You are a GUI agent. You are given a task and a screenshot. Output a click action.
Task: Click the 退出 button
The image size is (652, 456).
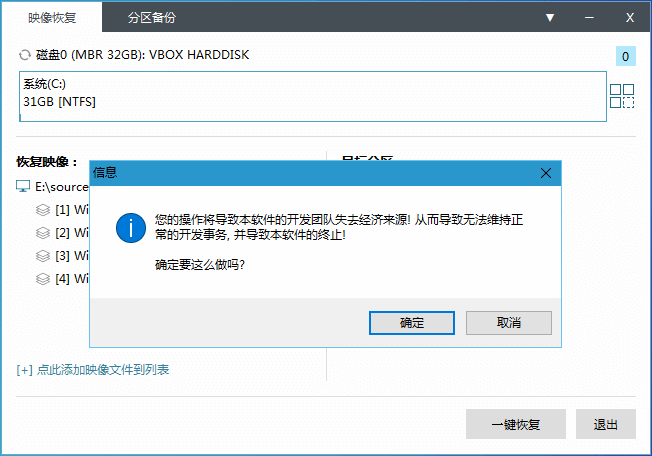[606, 424]
